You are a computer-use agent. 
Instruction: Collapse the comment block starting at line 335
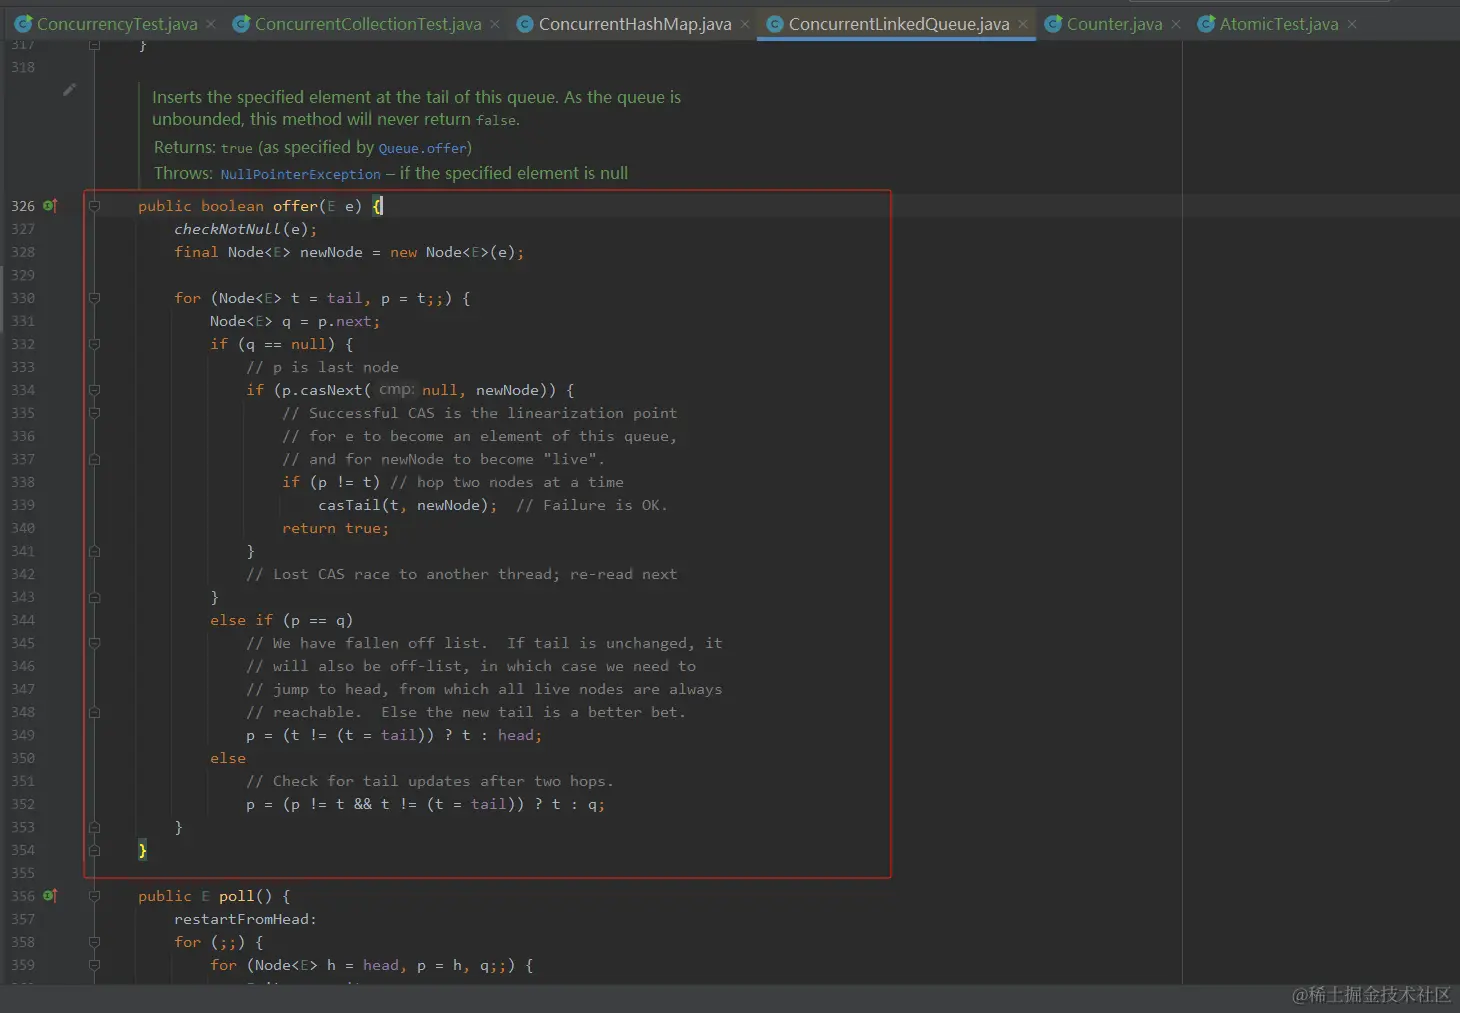[94, 413]
